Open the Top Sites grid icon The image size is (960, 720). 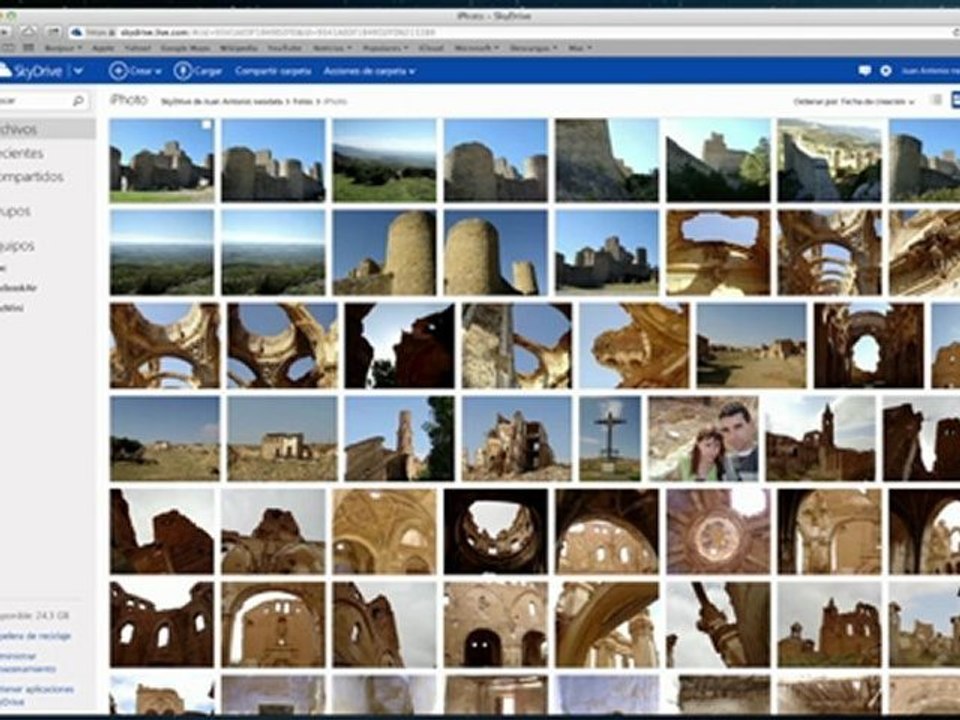tap(28, 47)
